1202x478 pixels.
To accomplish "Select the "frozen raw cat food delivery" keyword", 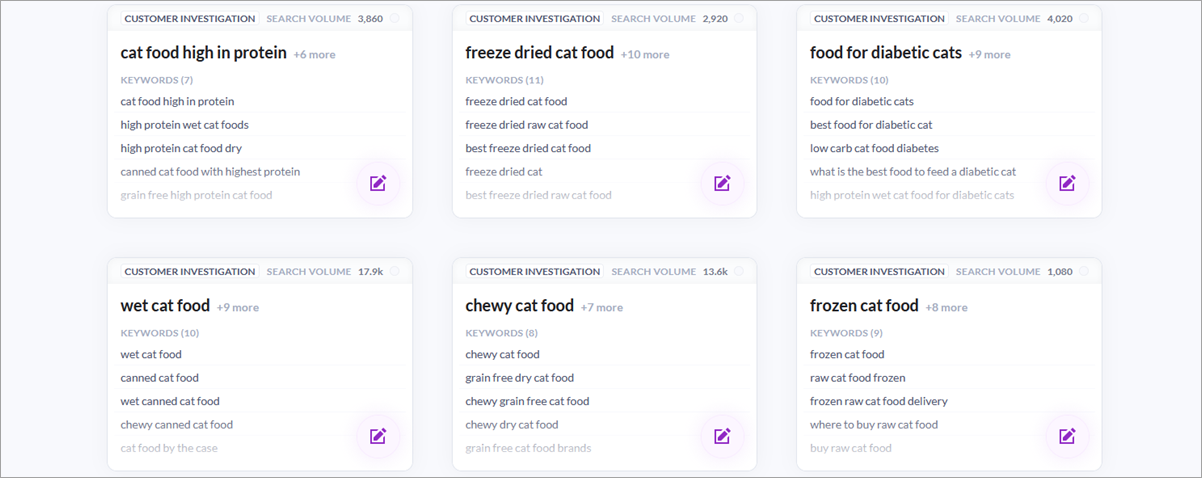I will [878, 401].
